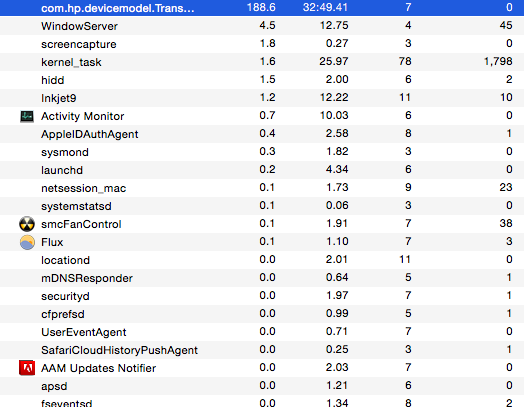Click AAM Updates Notifier's 2.03 CPU time
This screenshot has height=407, width=524.
coord(337,368)
